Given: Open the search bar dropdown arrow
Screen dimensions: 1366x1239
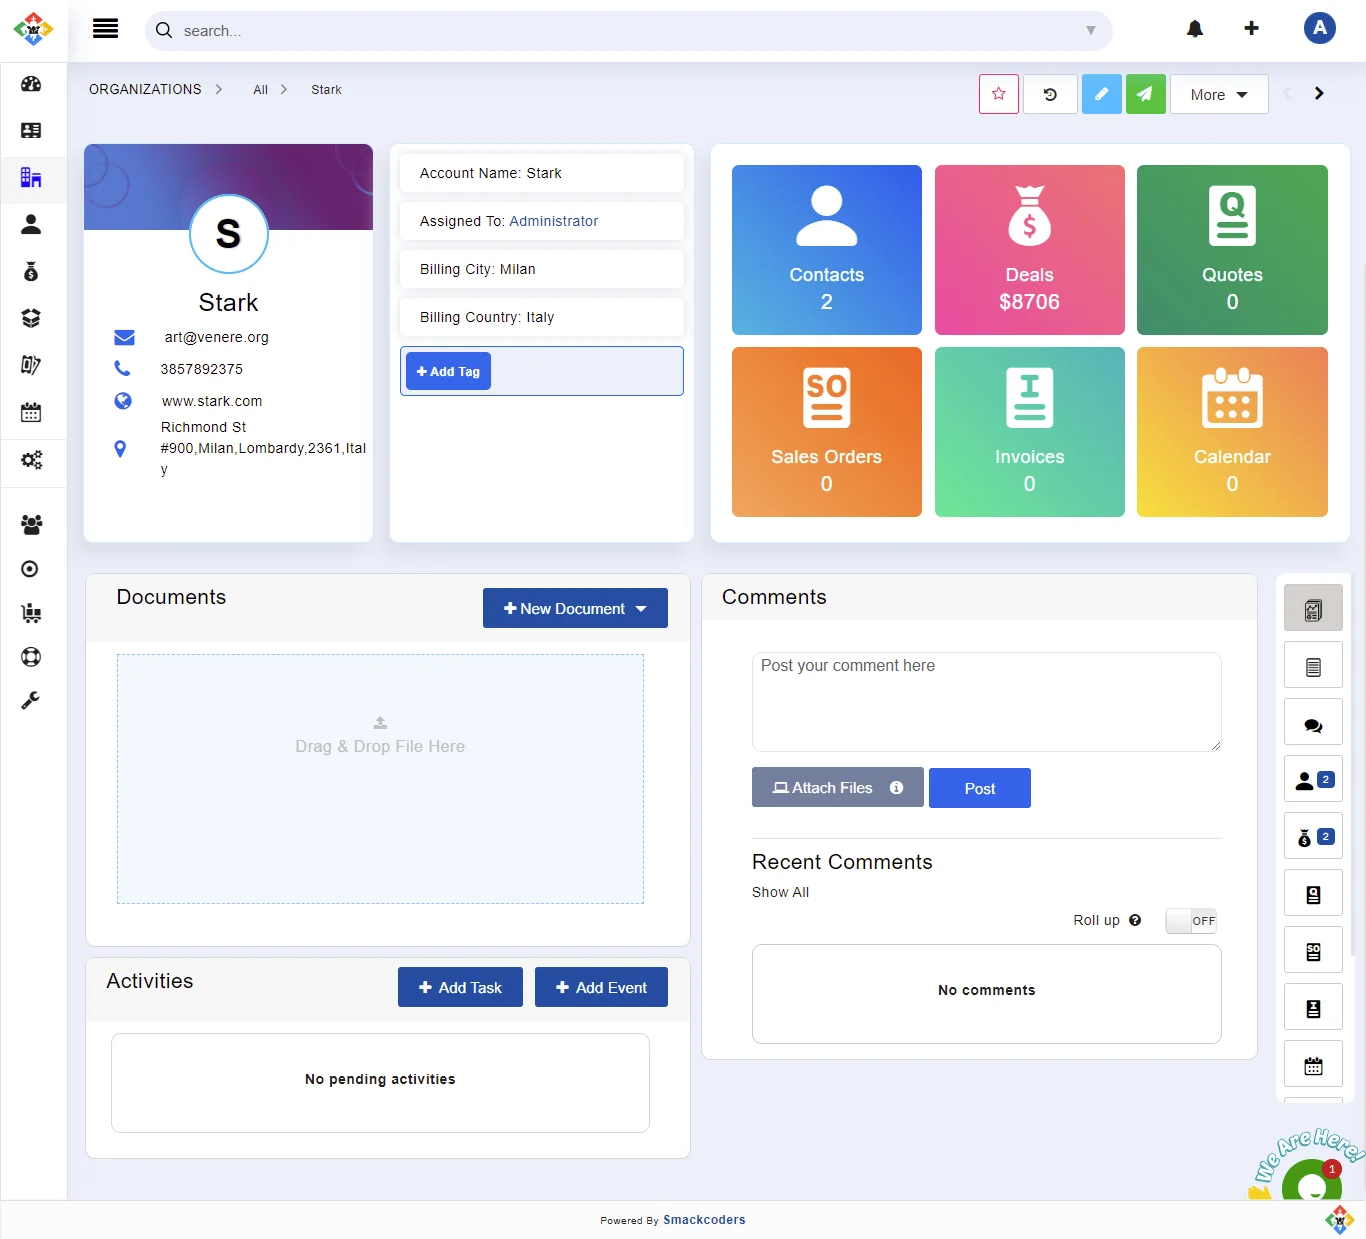Looking at the screenshot, I should pos(1090,31).
